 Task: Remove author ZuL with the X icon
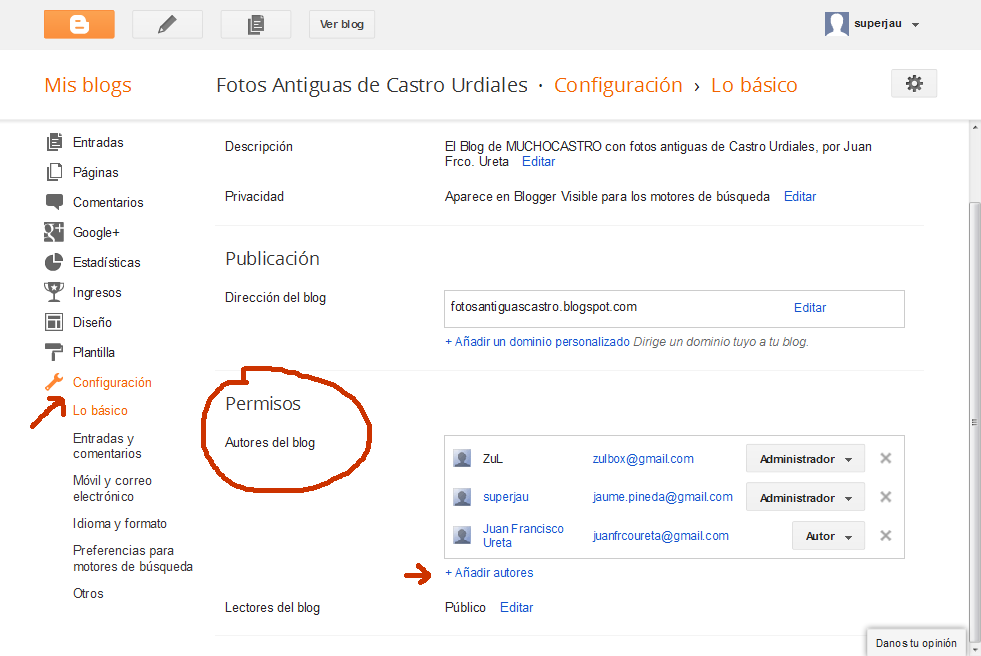pyautogui.click(x=885, y=459)
